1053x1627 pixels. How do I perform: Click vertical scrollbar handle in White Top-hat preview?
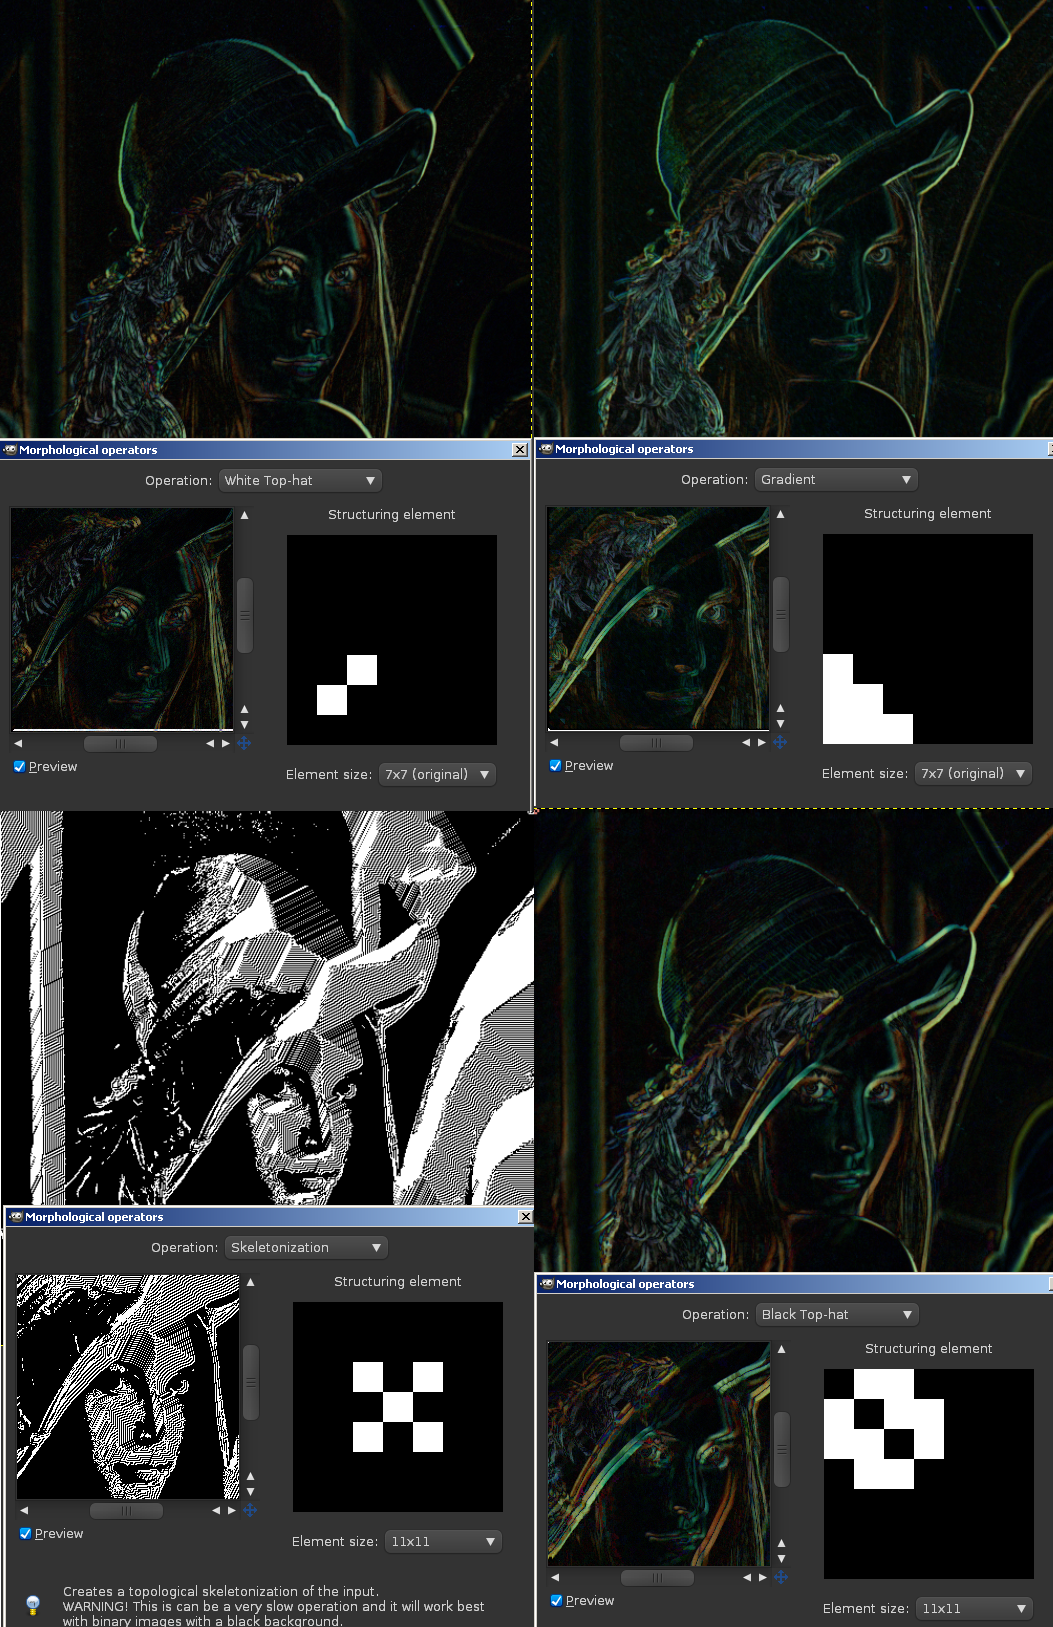(x=244, y=615)
